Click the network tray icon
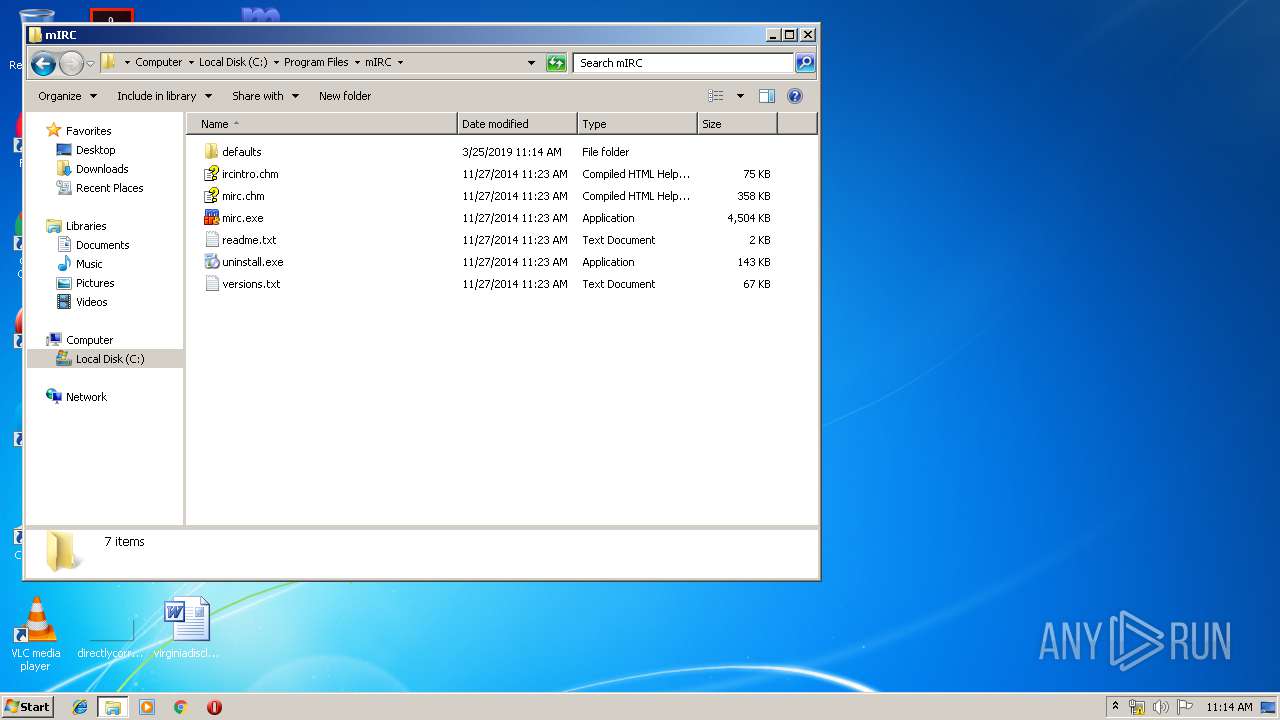Viewport: 1280px width, 720px height. (1137, 707)
